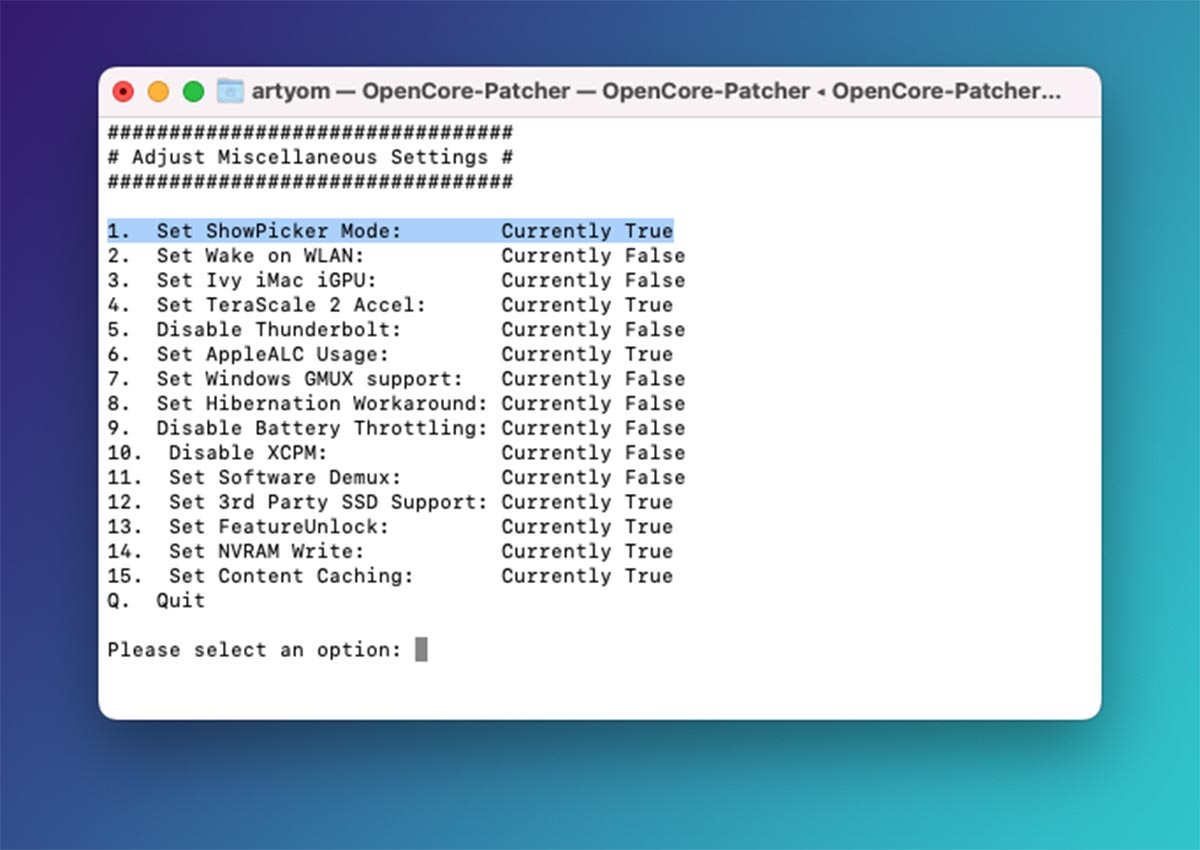Click line '4. Set TeraScale 2 Accel'
Screen dimensions: 1200x850
[390, 305]
